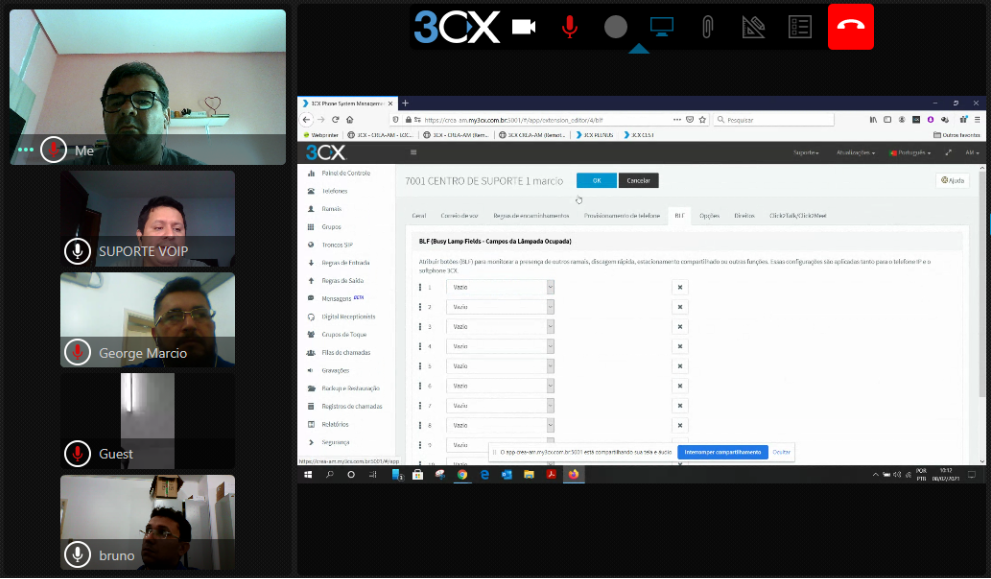Toggle screen sharing monitor icon
The width and height of the screenshot is (991, 579).
[x=661, y=27]
